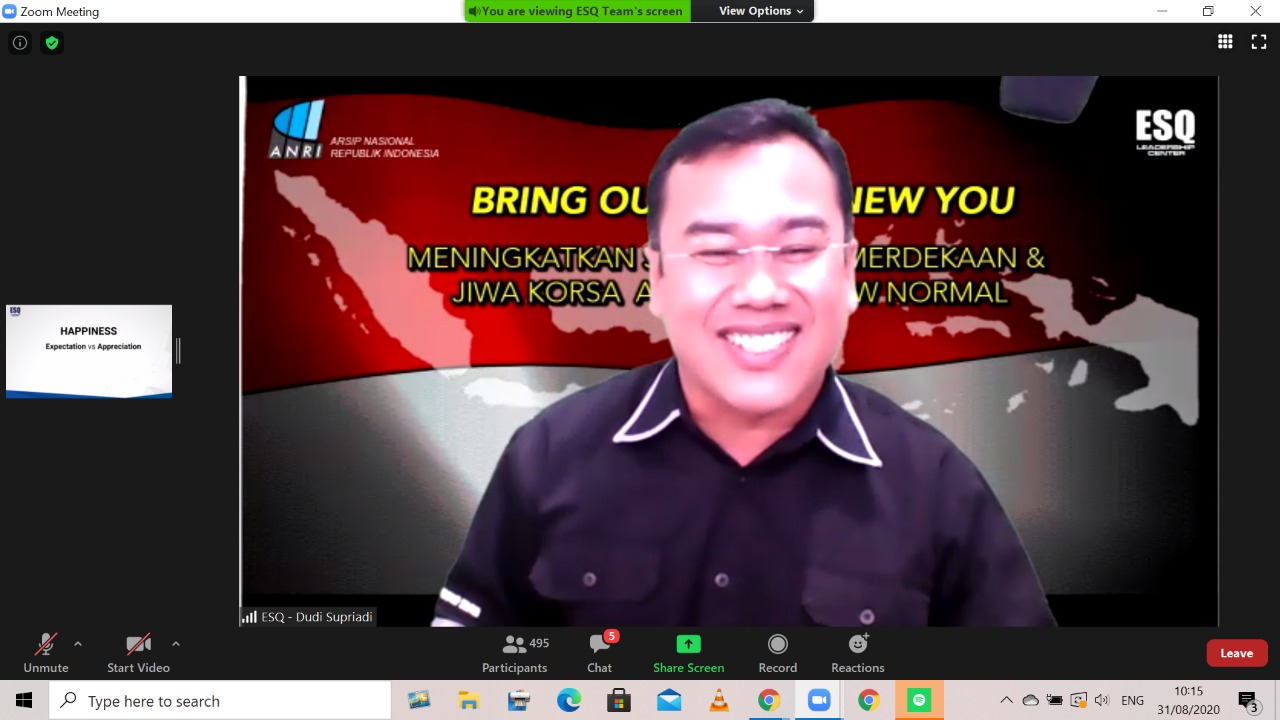Image resolution: width=1280 pixels, height=720 pixels.
Task: Expand video options arrow next to Start Video
Action: 176,644
